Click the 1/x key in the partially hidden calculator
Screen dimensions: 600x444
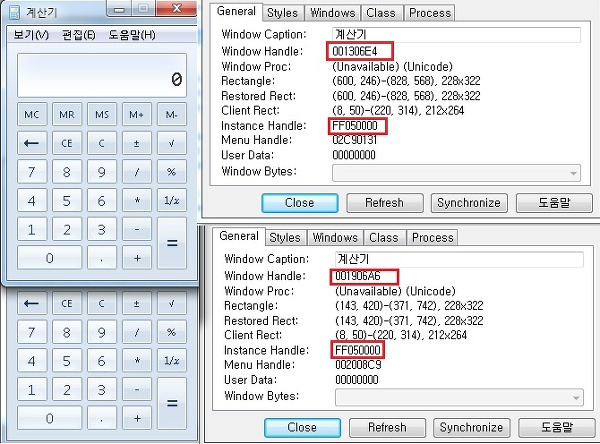pyautogui.click(x=171, y=361)
